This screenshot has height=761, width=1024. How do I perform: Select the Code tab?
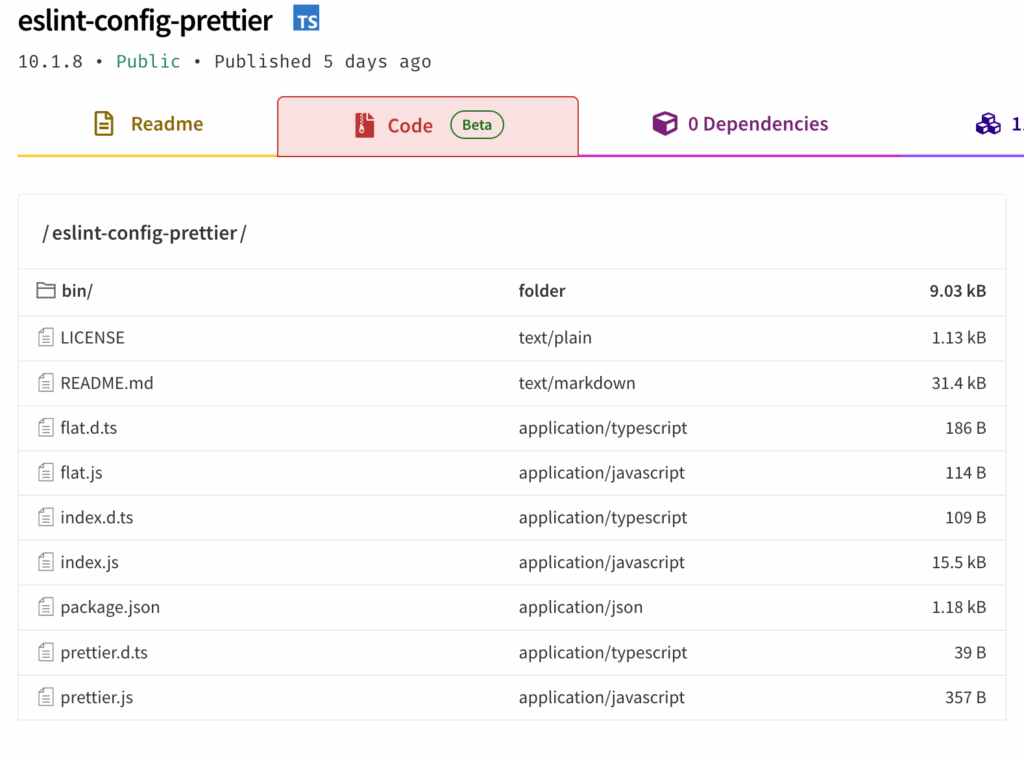click(410, 126)
